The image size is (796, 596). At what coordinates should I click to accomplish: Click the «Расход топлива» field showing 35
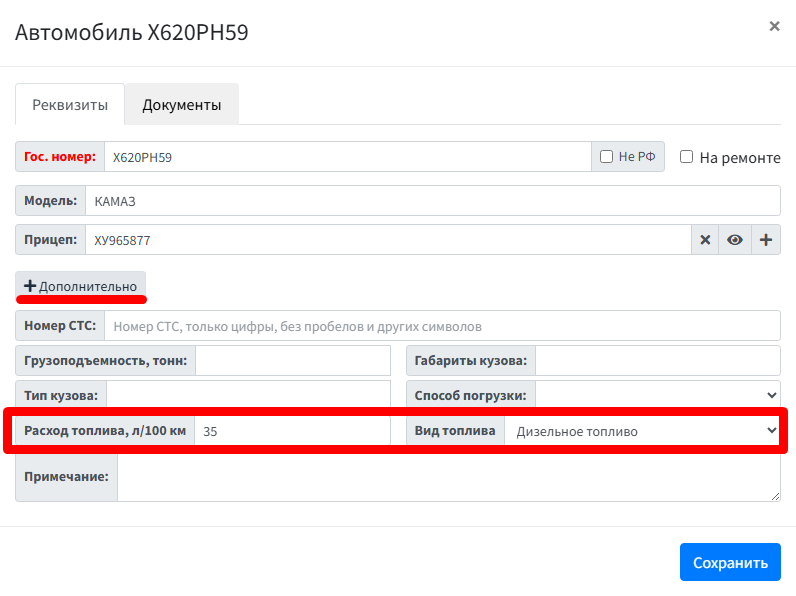(x=292, y=431)
